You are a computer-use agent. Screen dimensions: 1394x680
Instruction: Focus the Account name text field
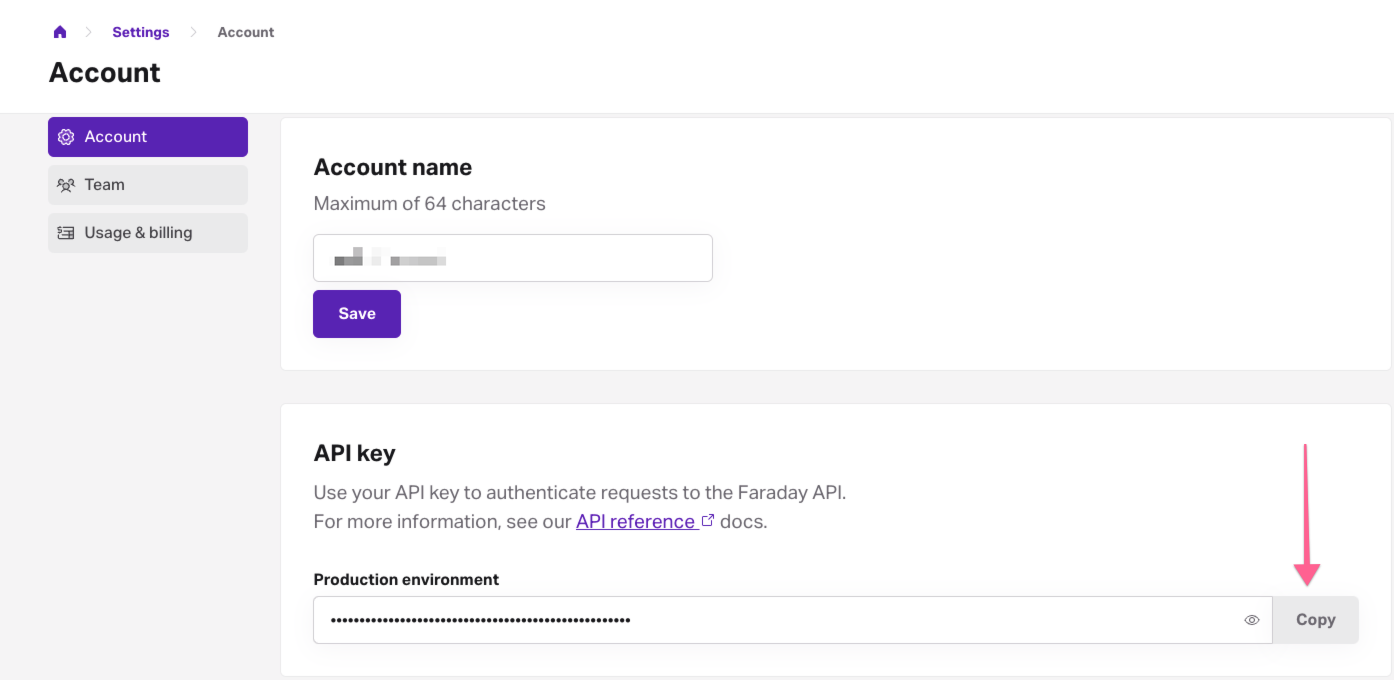pyautogui.click(x=512, y=258)
